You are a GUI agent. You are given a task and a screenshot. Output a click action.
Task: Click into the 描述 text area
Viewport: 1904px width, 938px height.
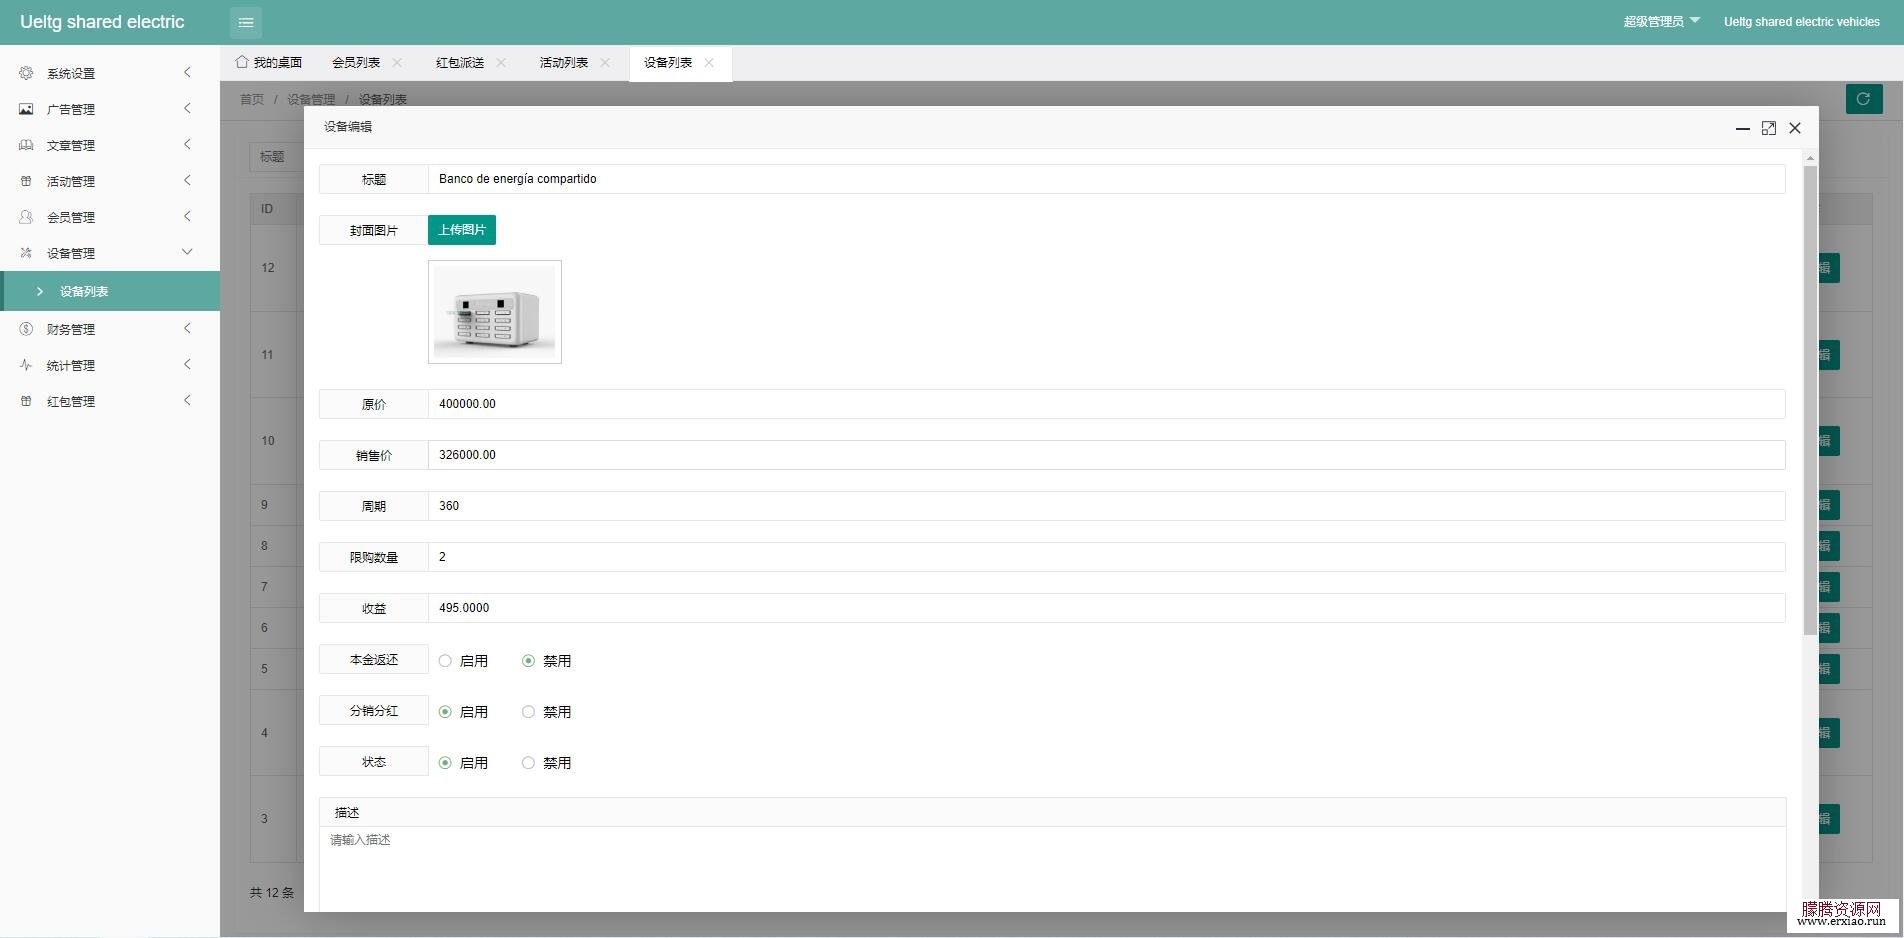[x=1052, y=868]
